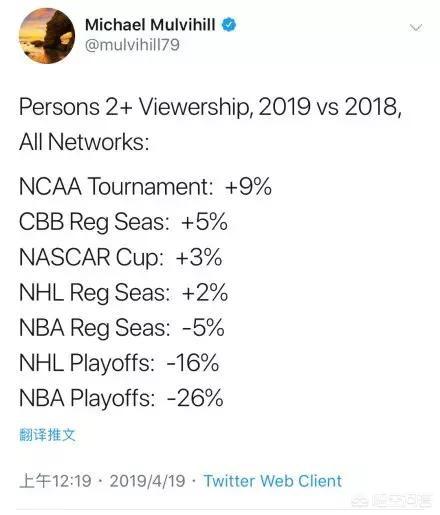Click the blue verified badge icon
This screenshot has height=515, width=440.
click(229, 25)
